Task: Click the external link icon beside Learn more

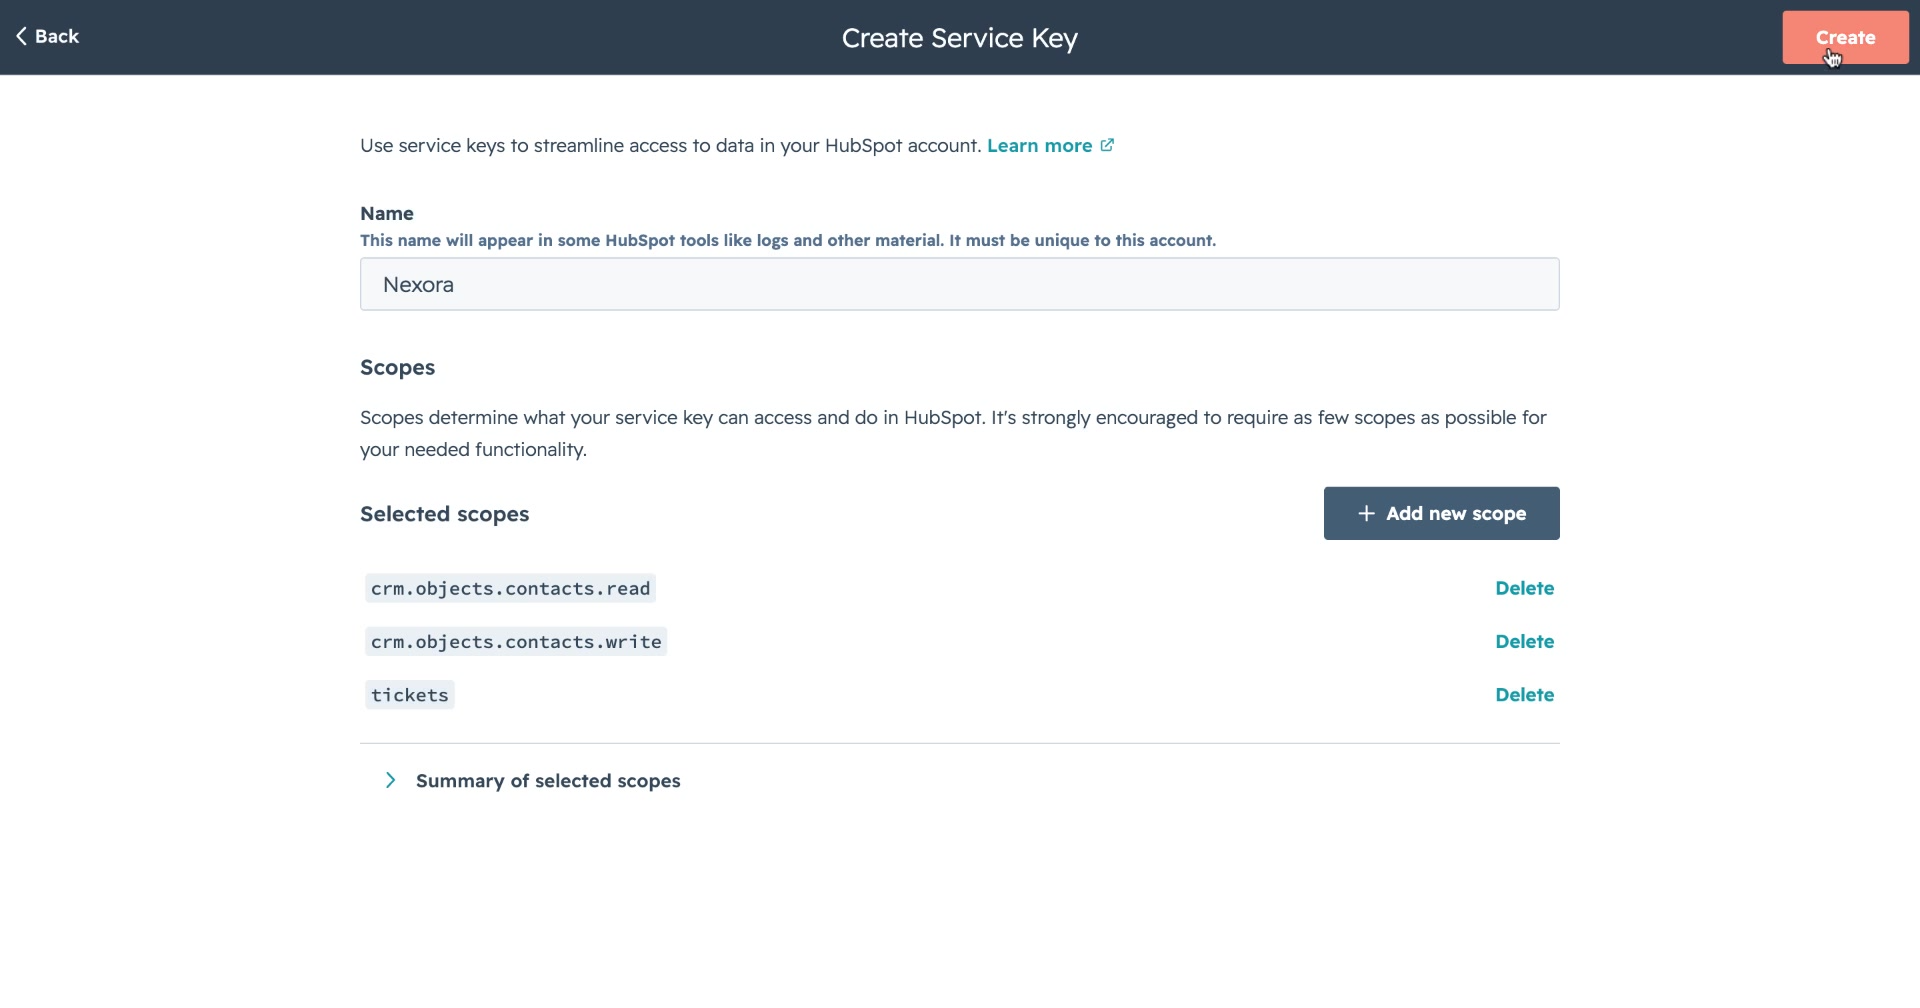Action: (1107, 145)
